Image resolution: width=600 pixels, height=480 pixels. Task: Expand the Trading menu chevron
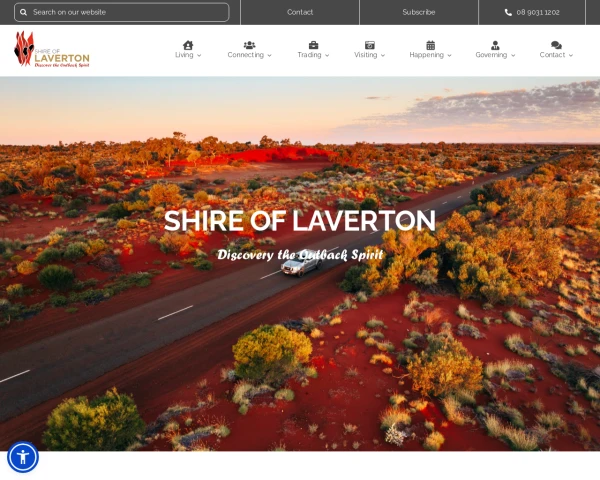327,56
